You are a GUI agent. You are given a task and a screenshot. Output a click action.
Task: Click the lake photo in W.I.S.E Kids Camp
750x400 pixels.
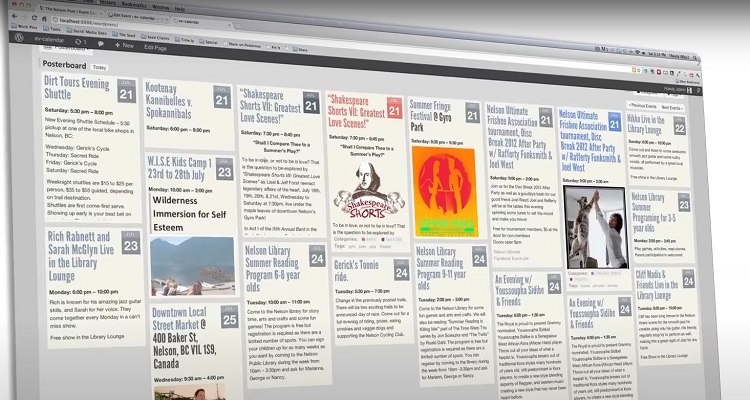192,266
